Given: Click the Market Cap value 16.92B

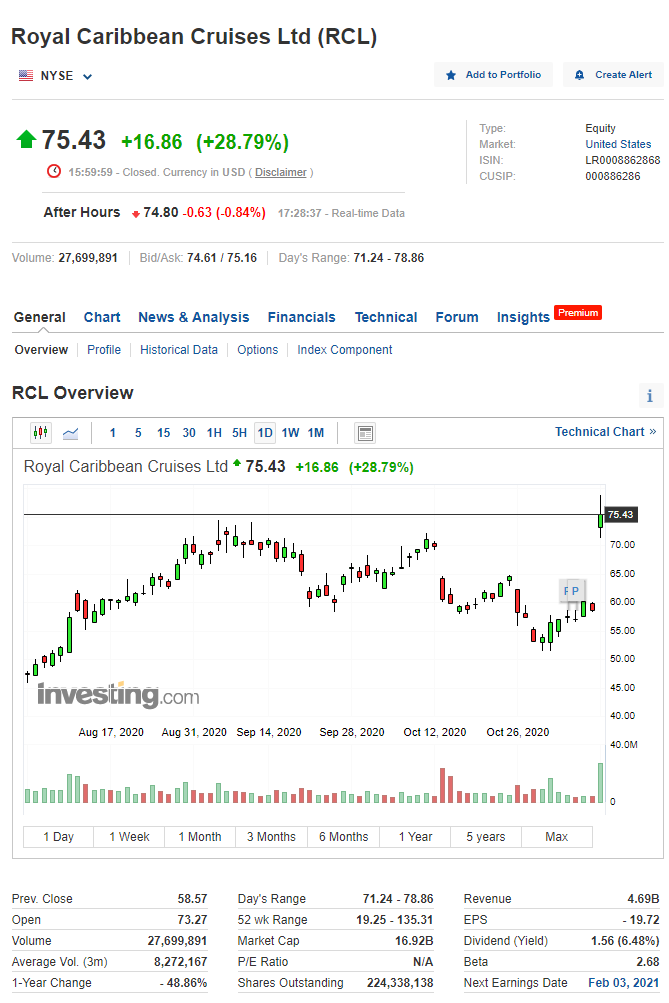Looking at the screenshot, I should [x=414, y=941].
